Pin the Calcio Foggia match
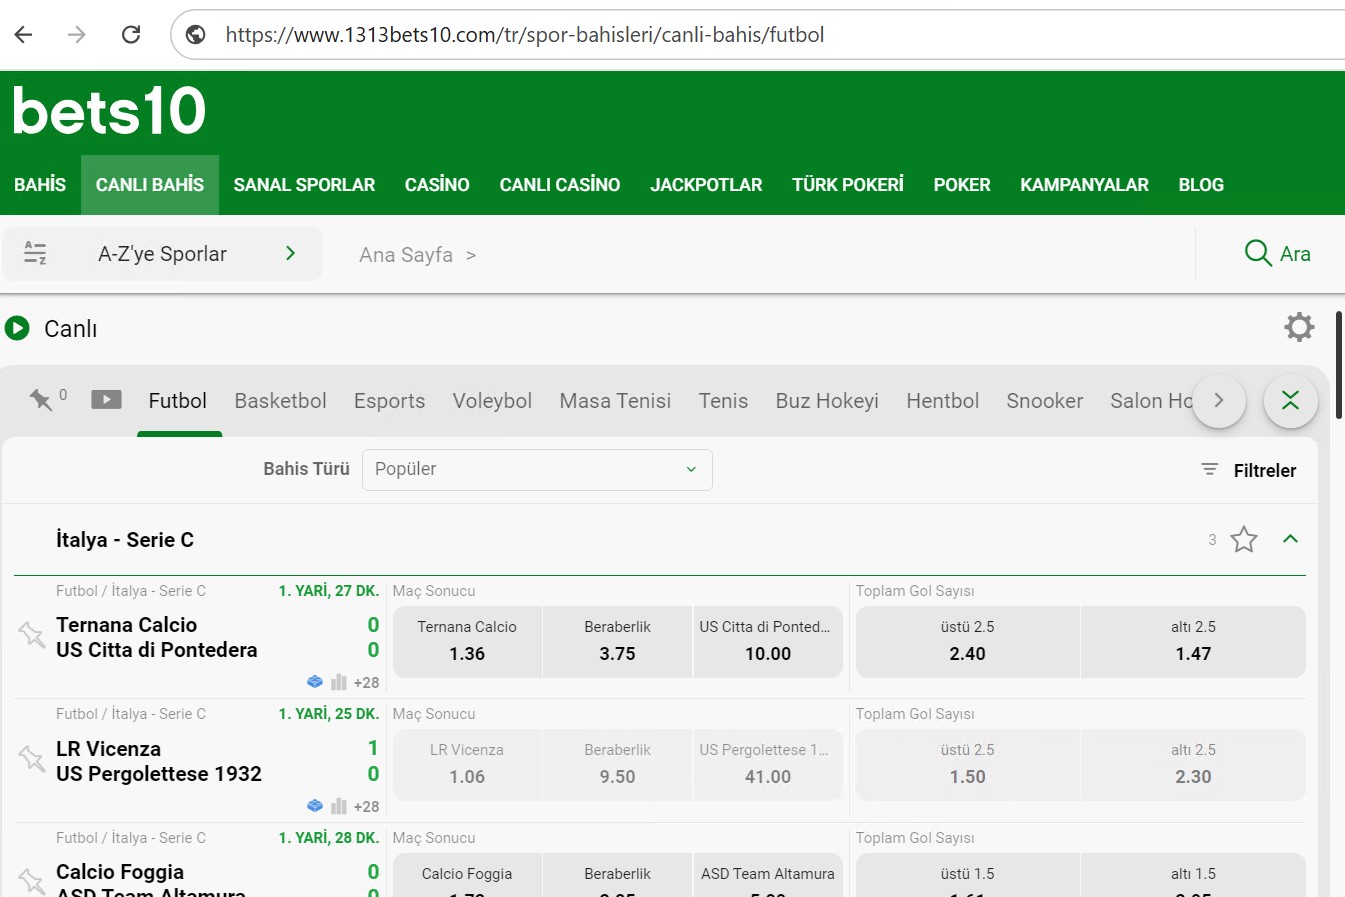The width and height of the screenshot is (1345, 897). pyautogui.click(x=31, y=880)
